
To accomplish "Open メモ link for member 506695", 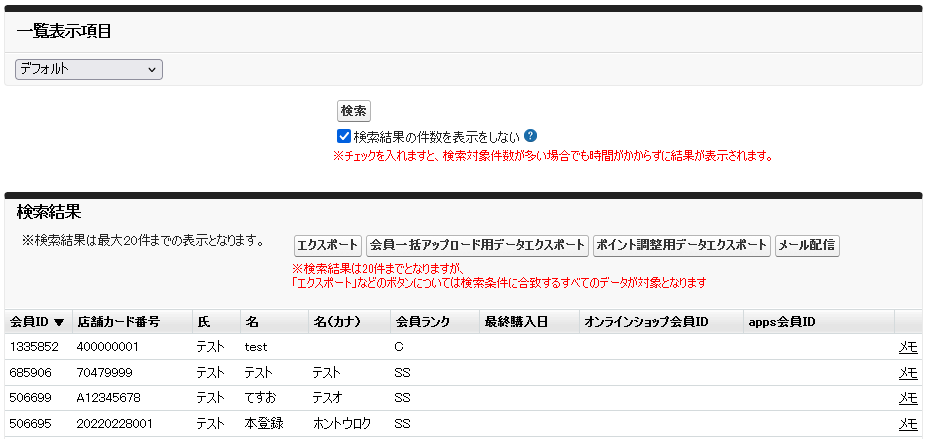I will [x=907, y=424].
